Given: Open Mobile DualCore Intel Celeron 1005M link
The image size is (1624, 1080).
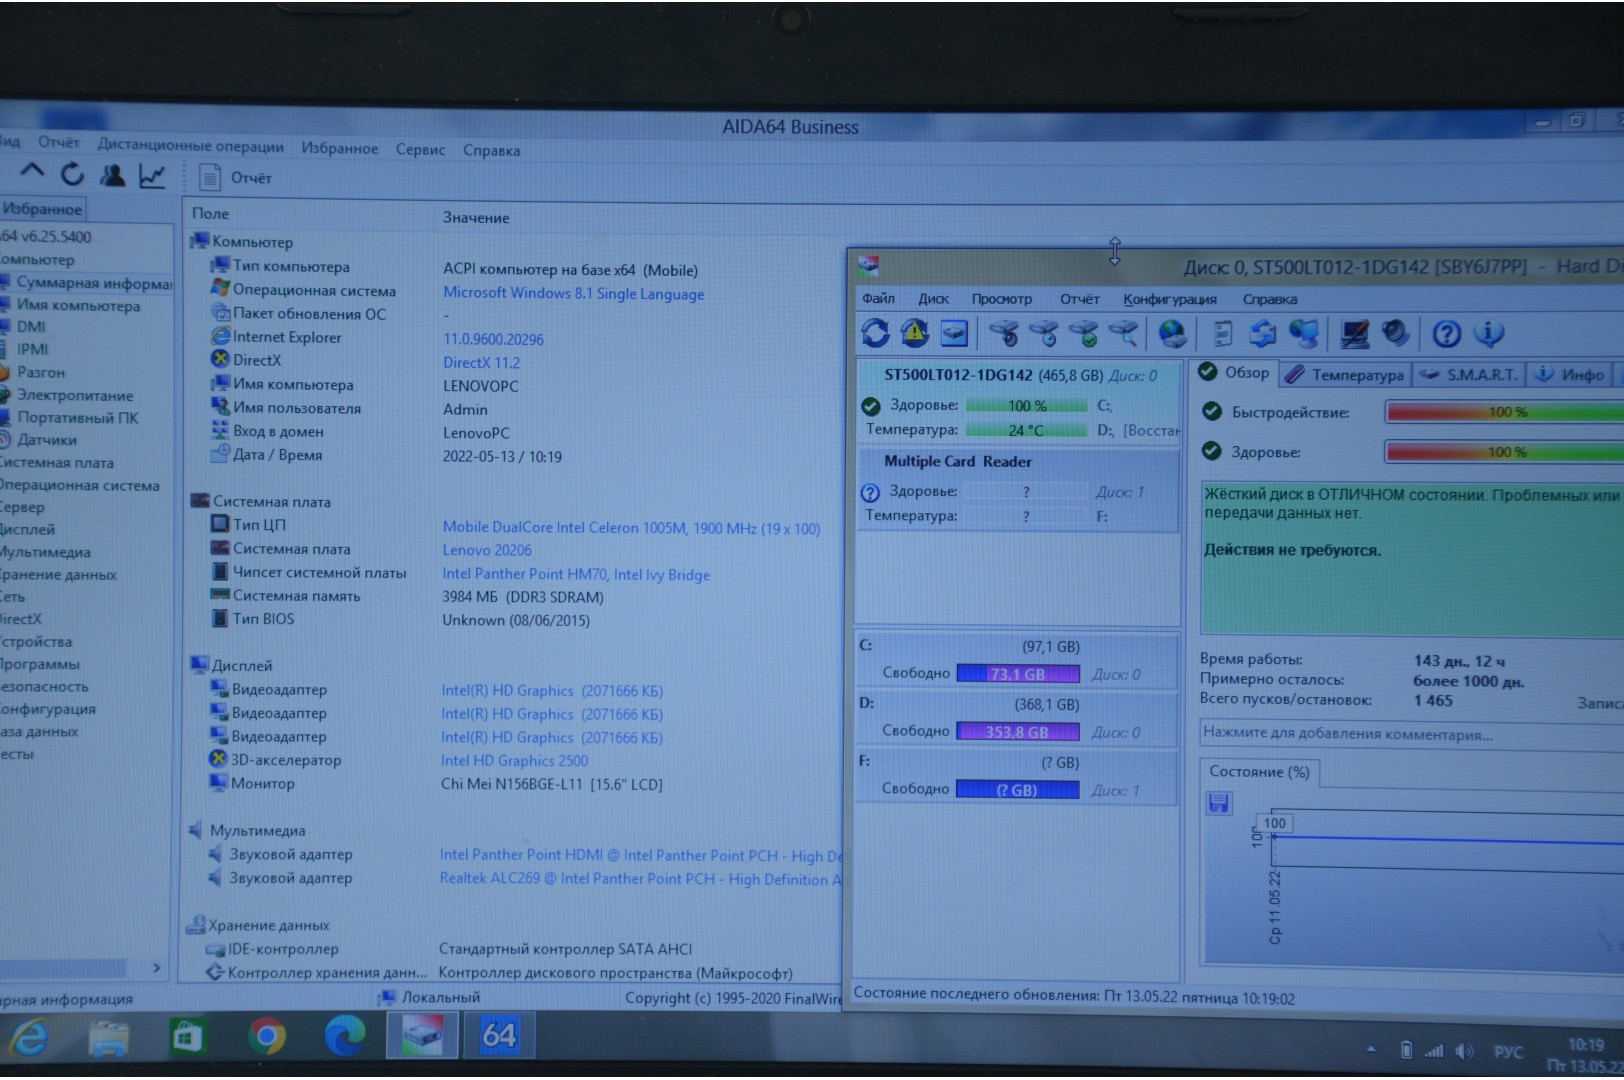Looking at the screenshot, I should click(631, 528).
